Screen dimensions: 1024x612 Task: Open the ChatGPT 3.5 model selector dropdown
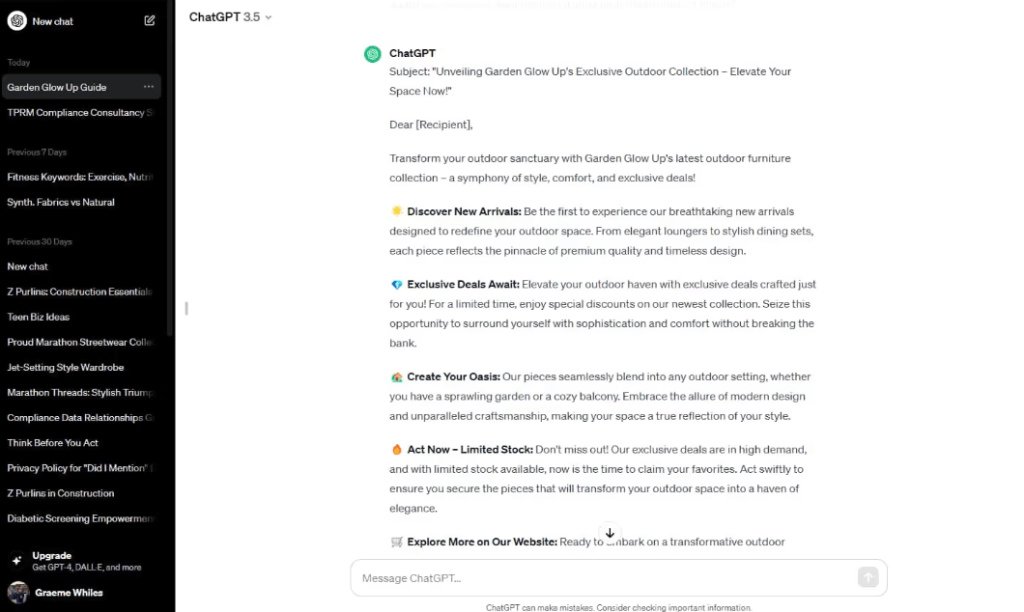click(229, 16)
